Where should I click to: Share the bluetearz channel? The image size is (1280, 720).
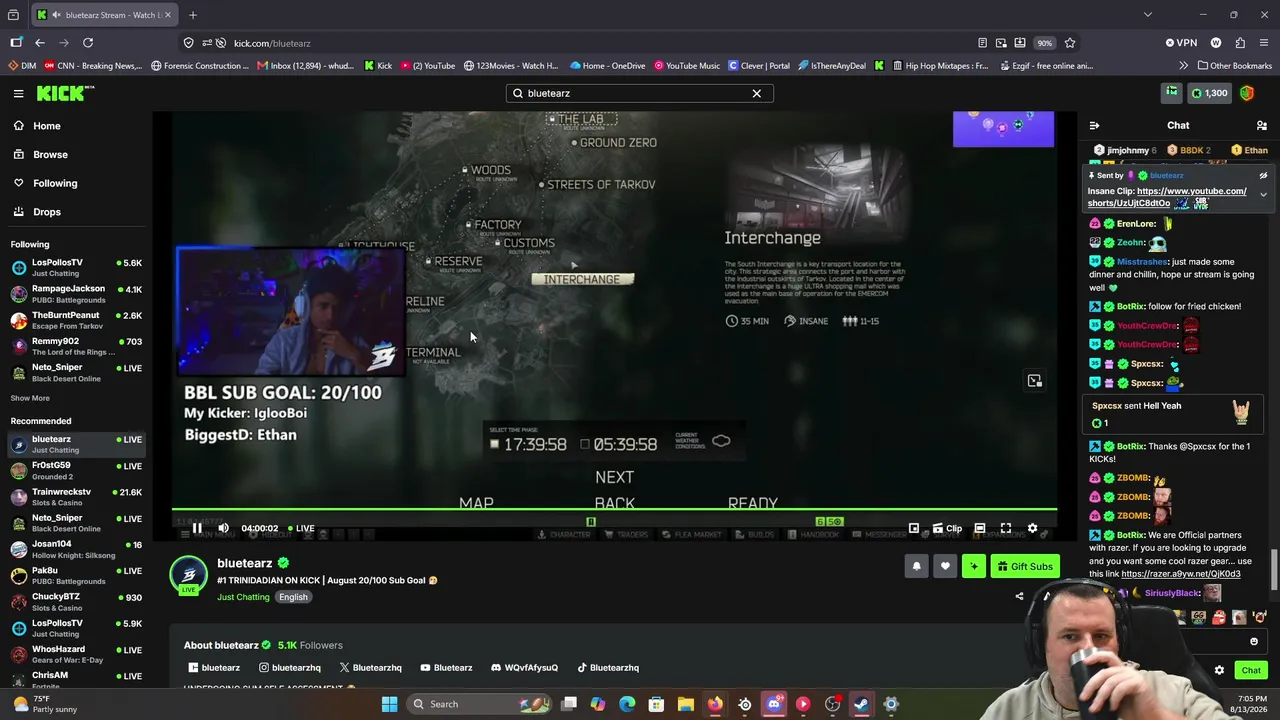[x=1019, y=597]
